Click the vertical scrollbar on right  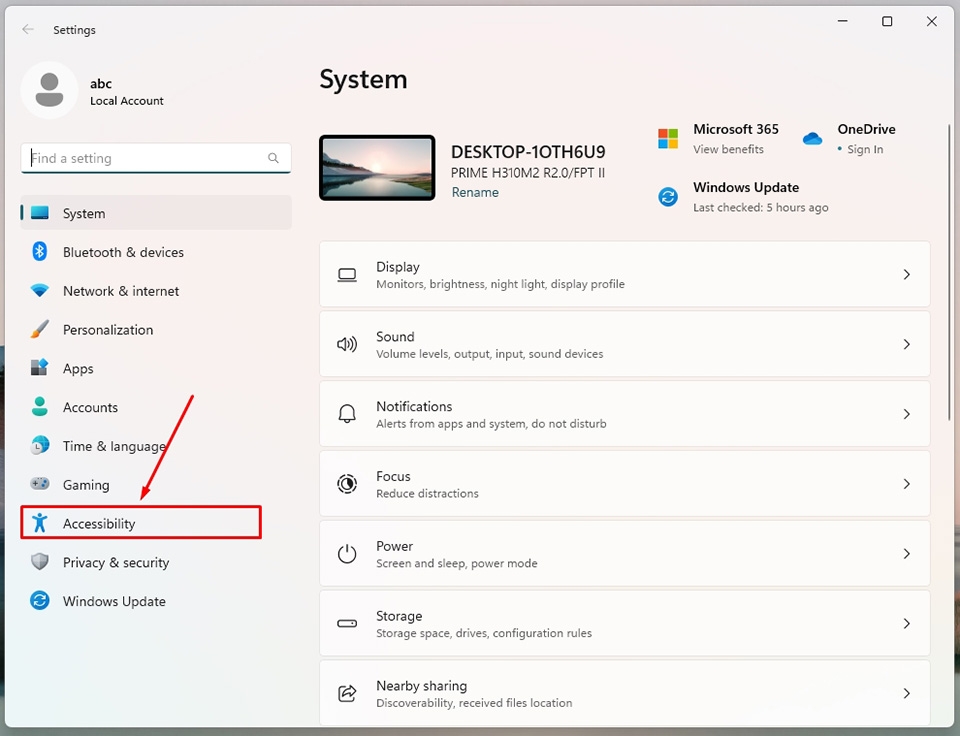[x=949, y=272]
